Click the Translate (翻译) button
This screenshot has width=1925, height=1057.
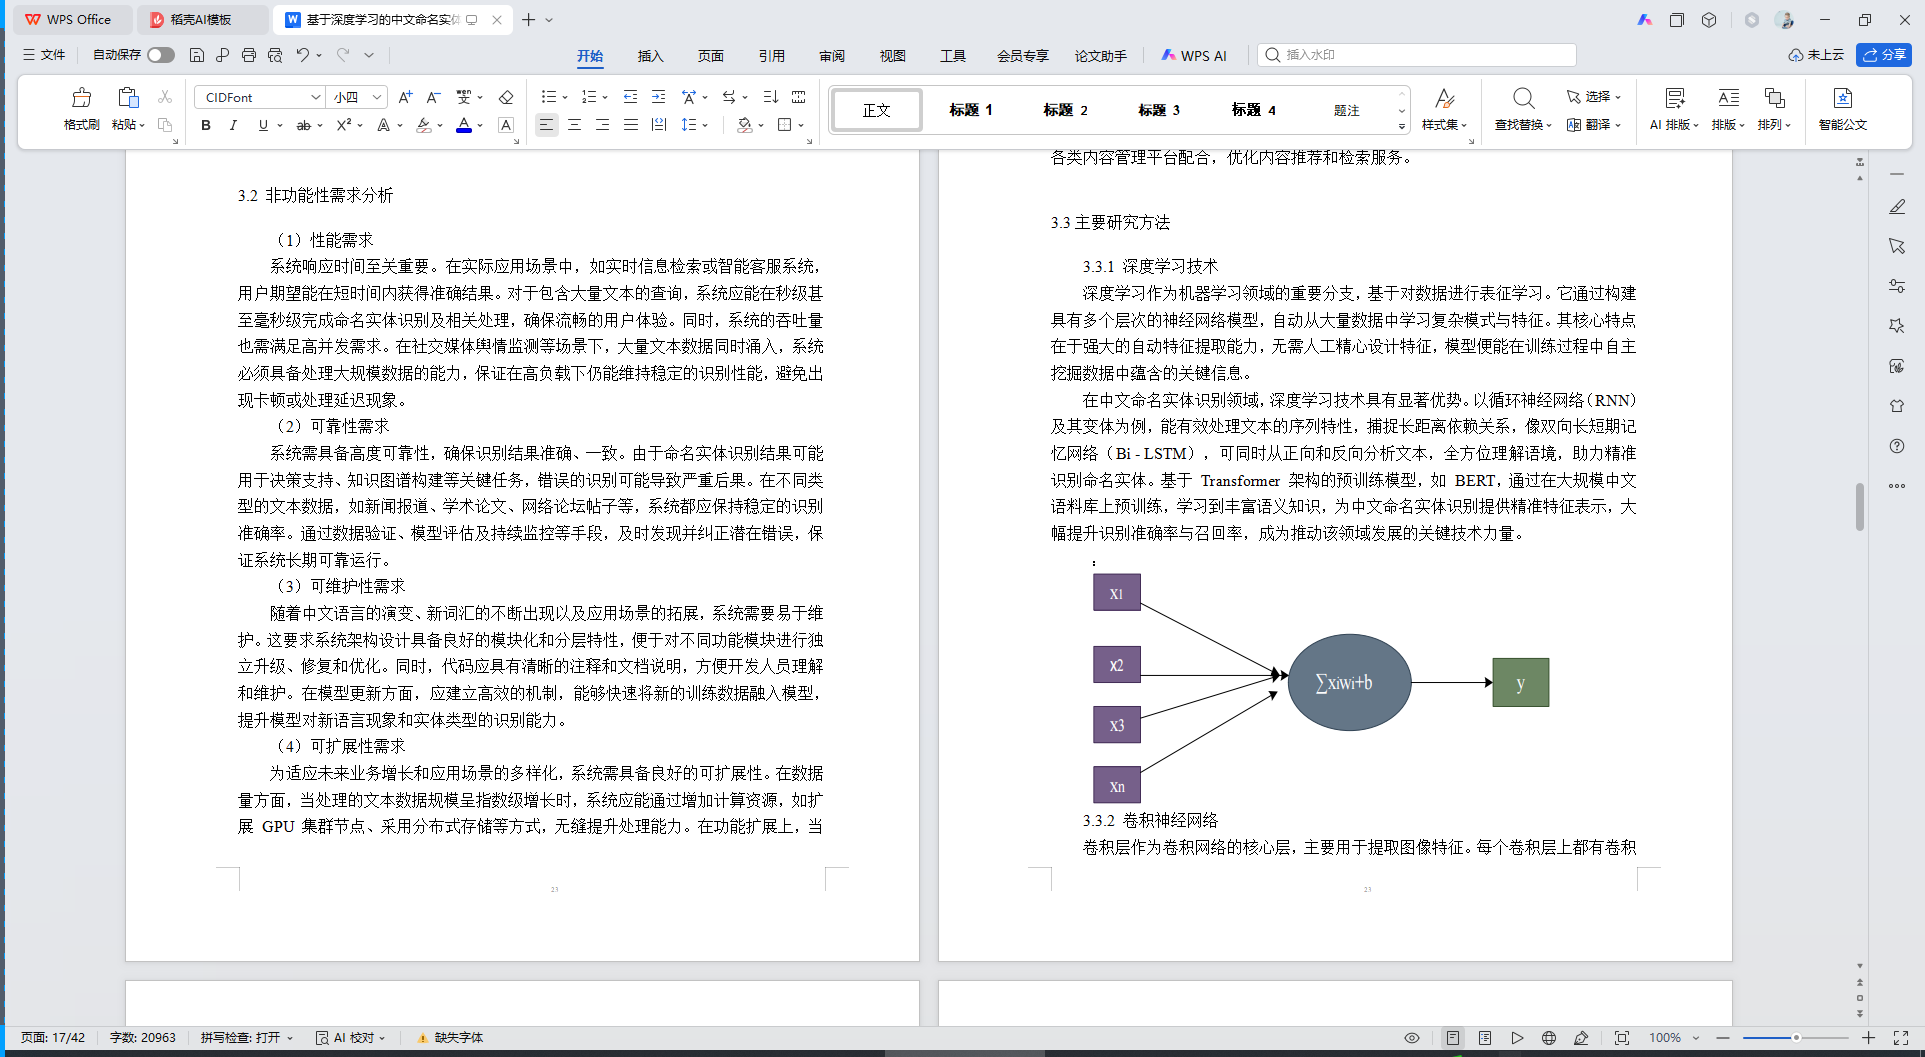pyautogui.click(x=1594, y=125)
